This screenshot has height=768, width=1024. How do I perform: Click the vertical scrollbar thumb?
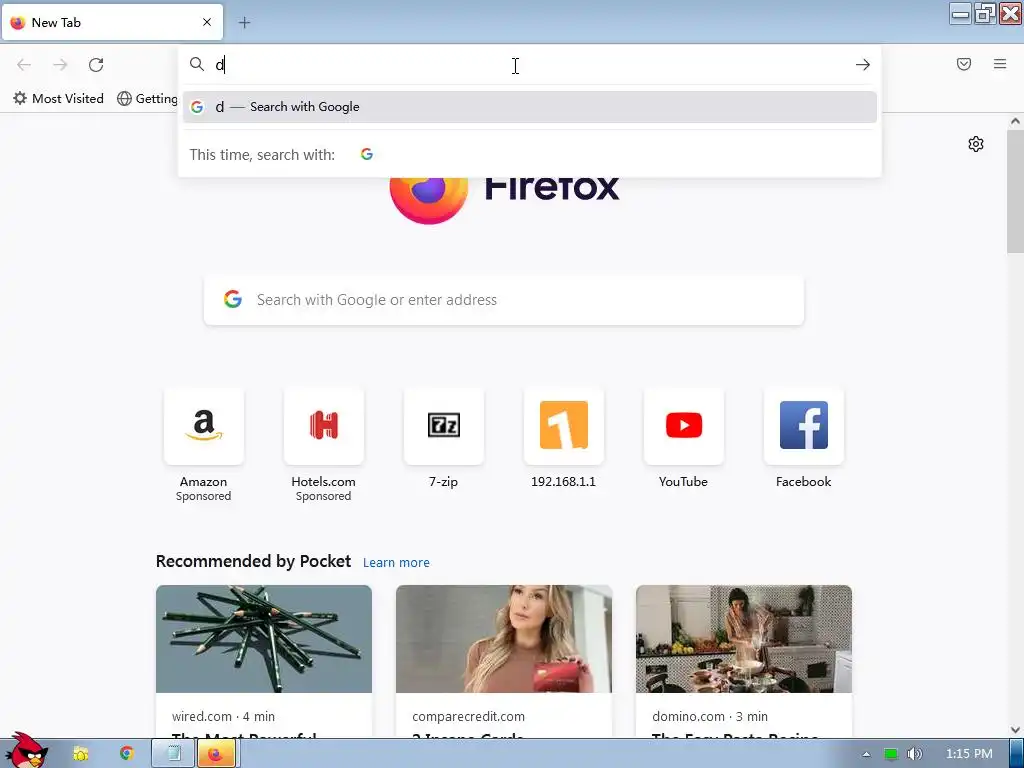tap(1015, 191)
